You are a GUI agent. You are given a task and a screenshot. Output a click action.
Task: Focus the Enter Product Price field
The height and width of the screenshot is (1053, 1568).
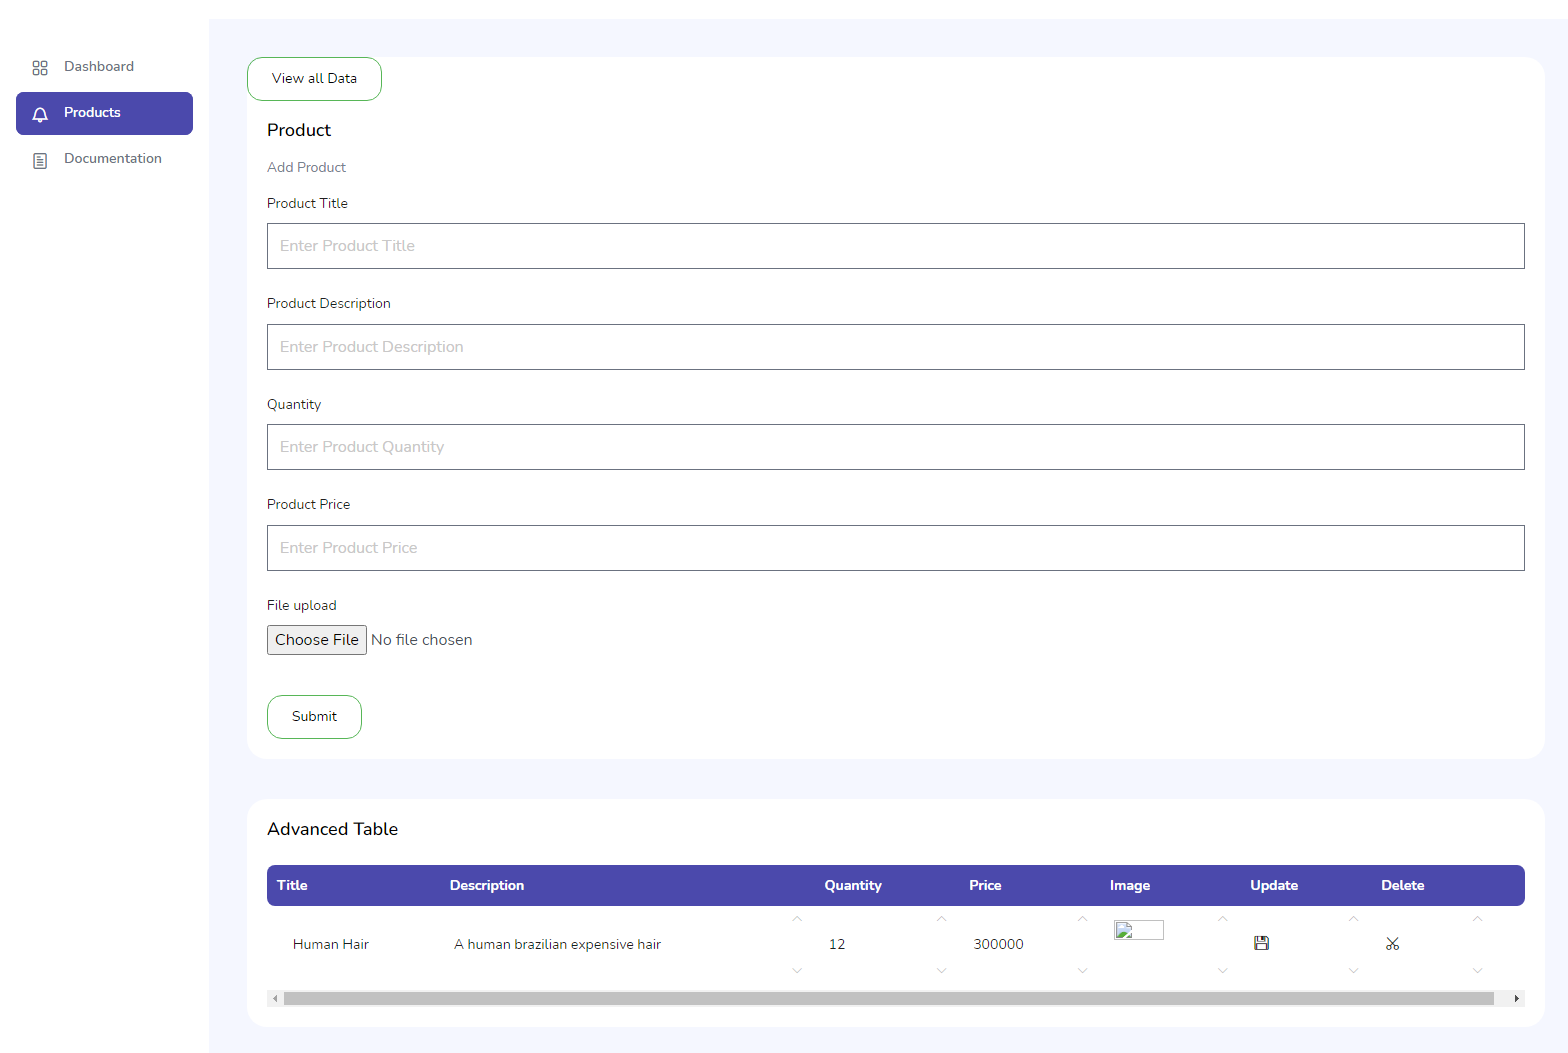(x=895, y=548)
